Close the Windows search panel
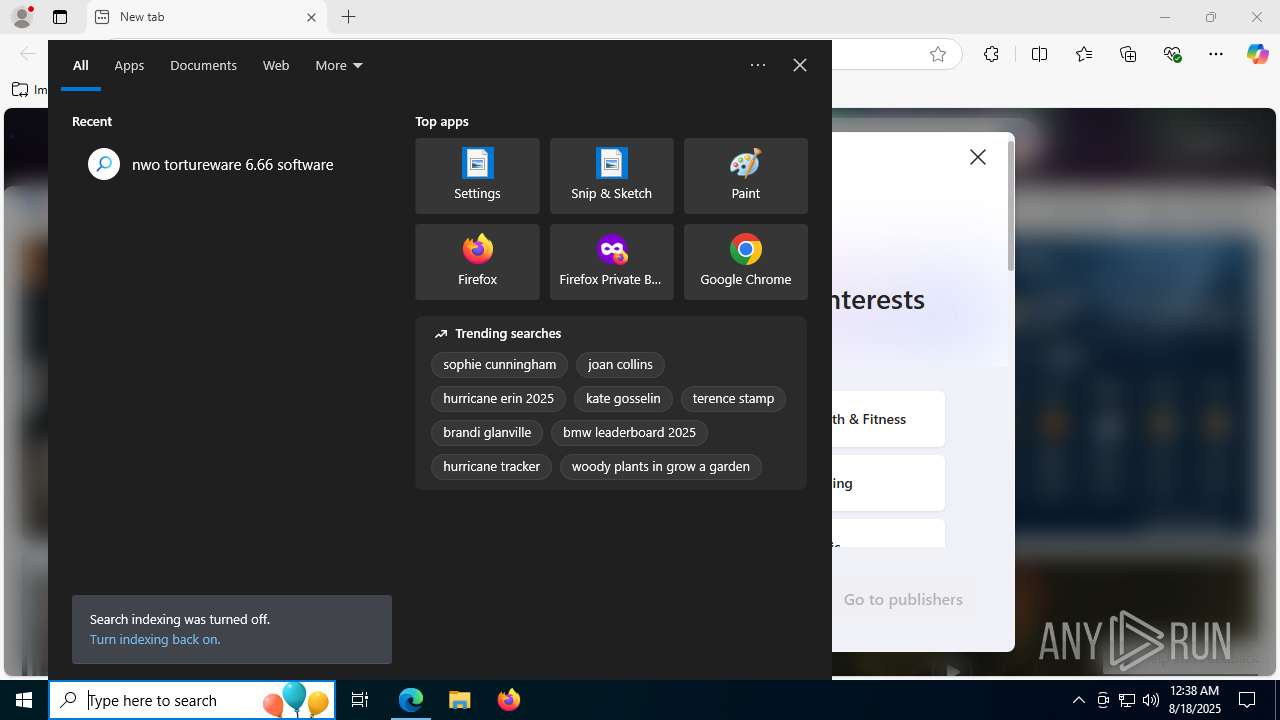The image size is (1280, 720). (800, 65)
